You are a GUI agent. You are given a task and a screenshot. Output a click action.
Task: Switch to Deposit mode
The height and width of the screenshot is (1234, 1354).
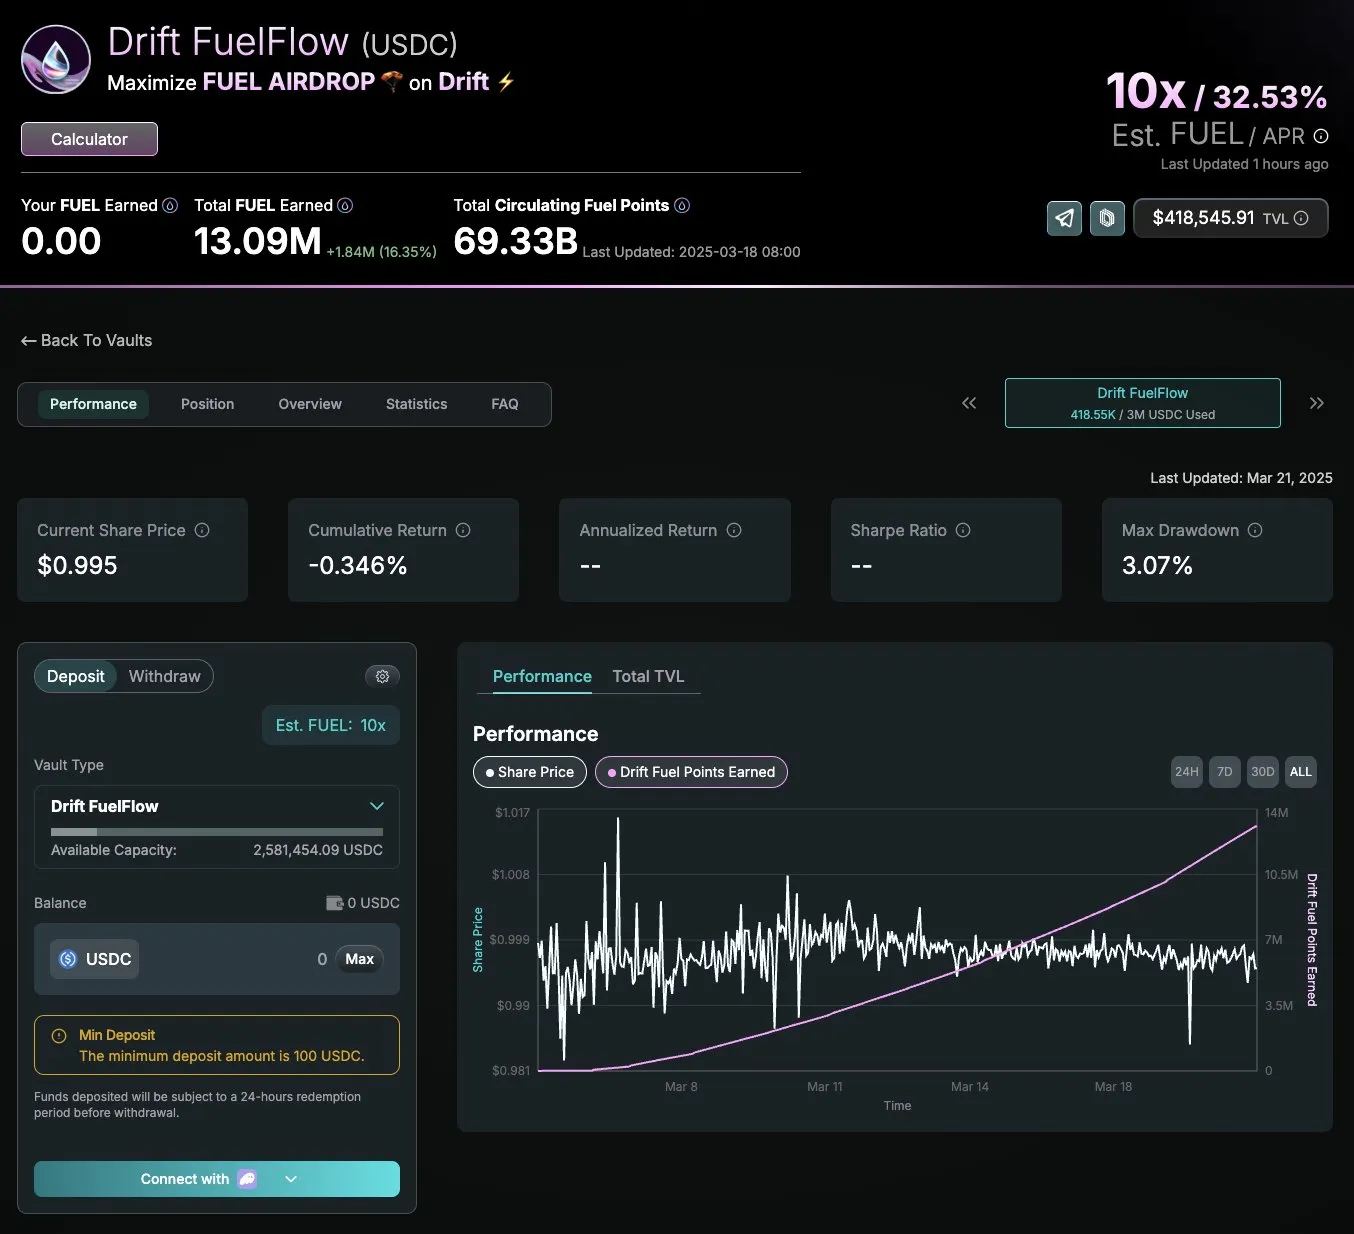pyautogui.click(x=76, y=676)
